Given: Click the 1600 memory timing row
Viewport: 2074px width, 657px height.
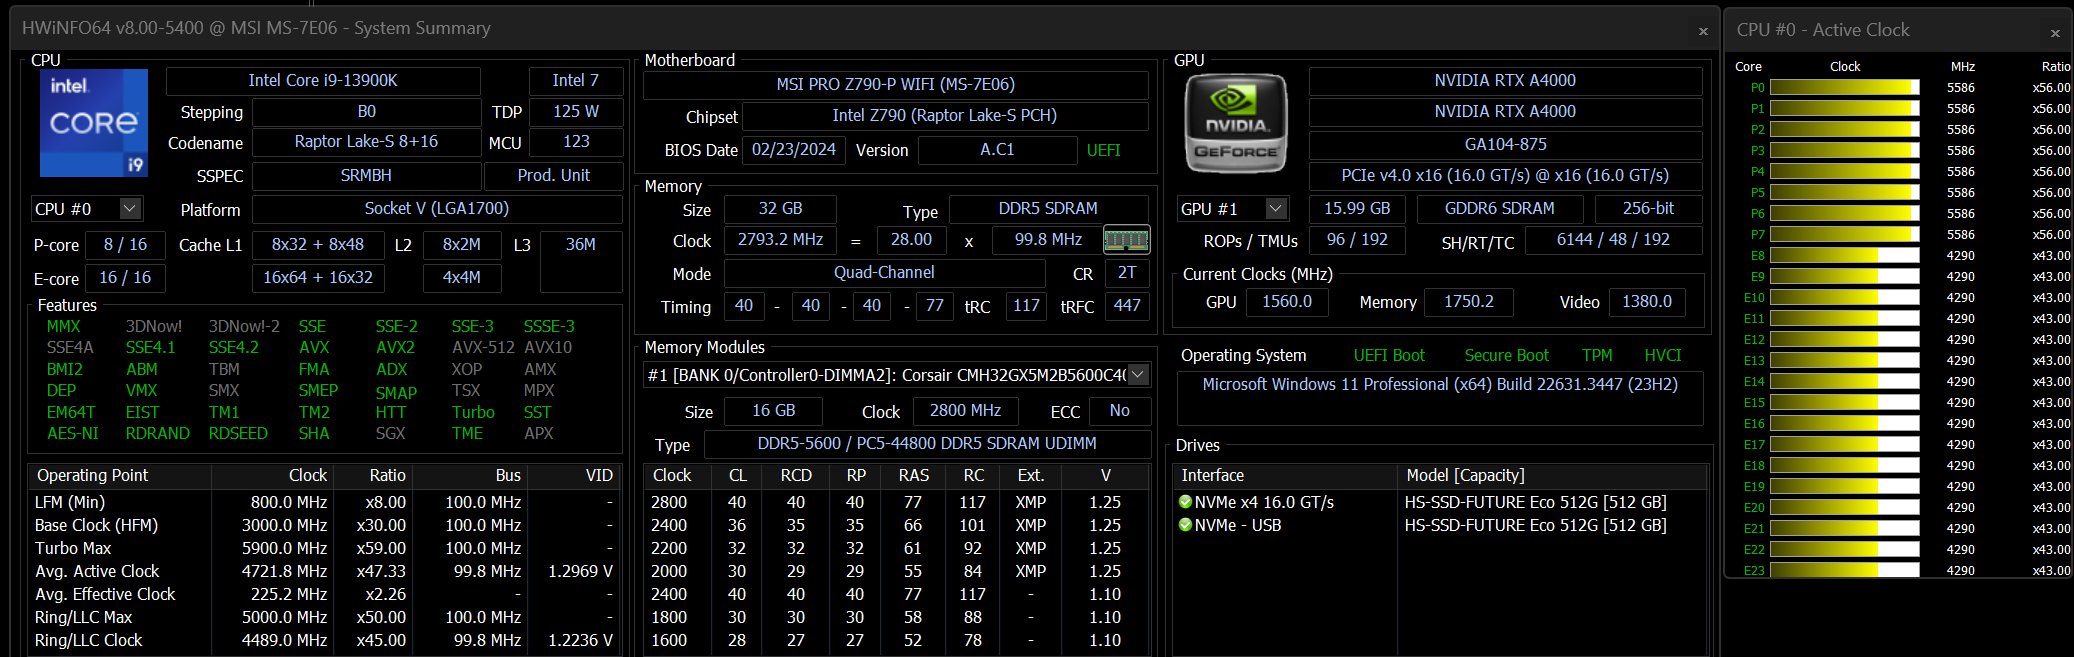Looking at the screenshot, I should click(x=896, y=640).
